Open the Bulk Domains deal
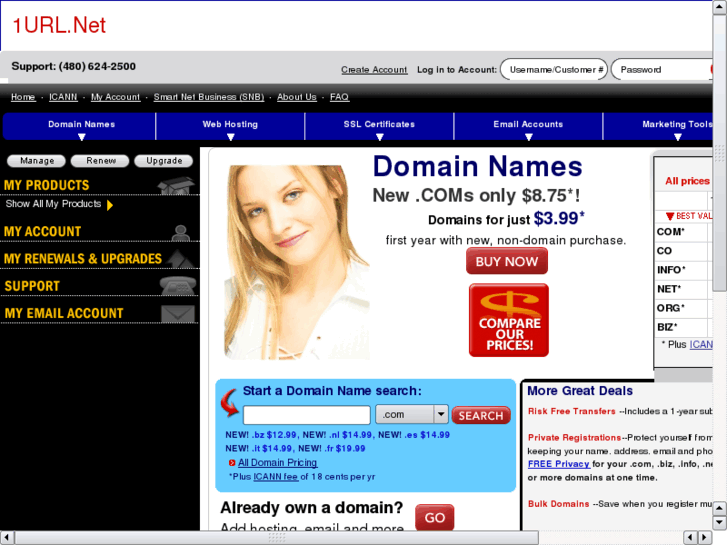 (x=558, y=504)
